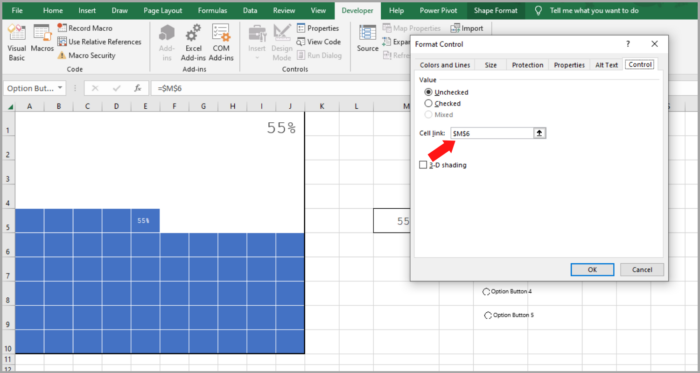Click the large 55% label
This screenshot has width=700, height=373.
[281, 128]
